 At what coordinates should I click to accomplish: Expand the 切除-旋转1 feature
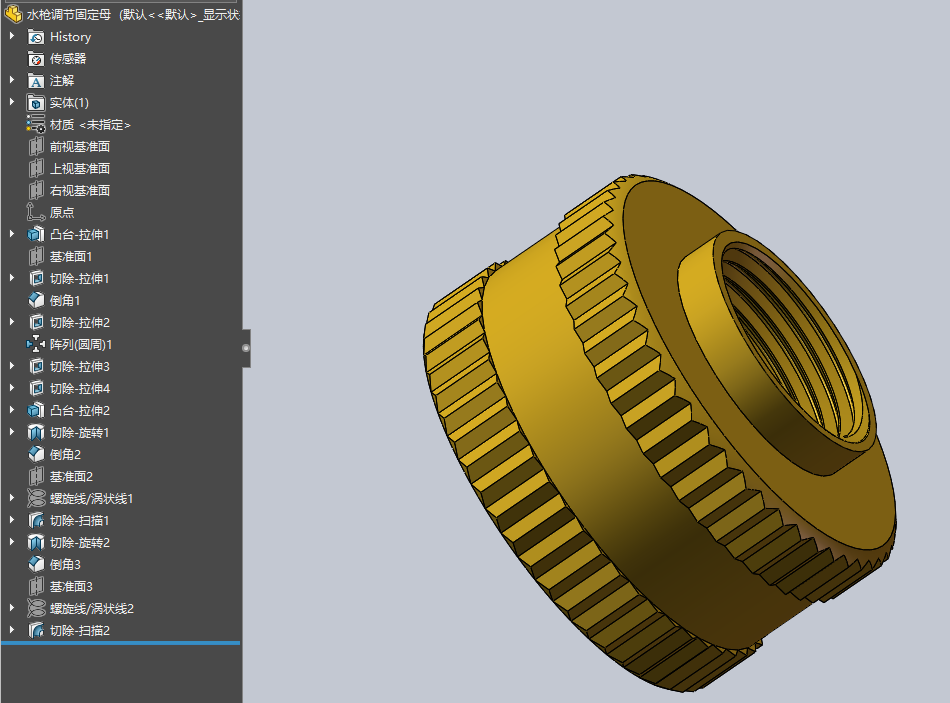pyautogui.click(x=12, y=432)
